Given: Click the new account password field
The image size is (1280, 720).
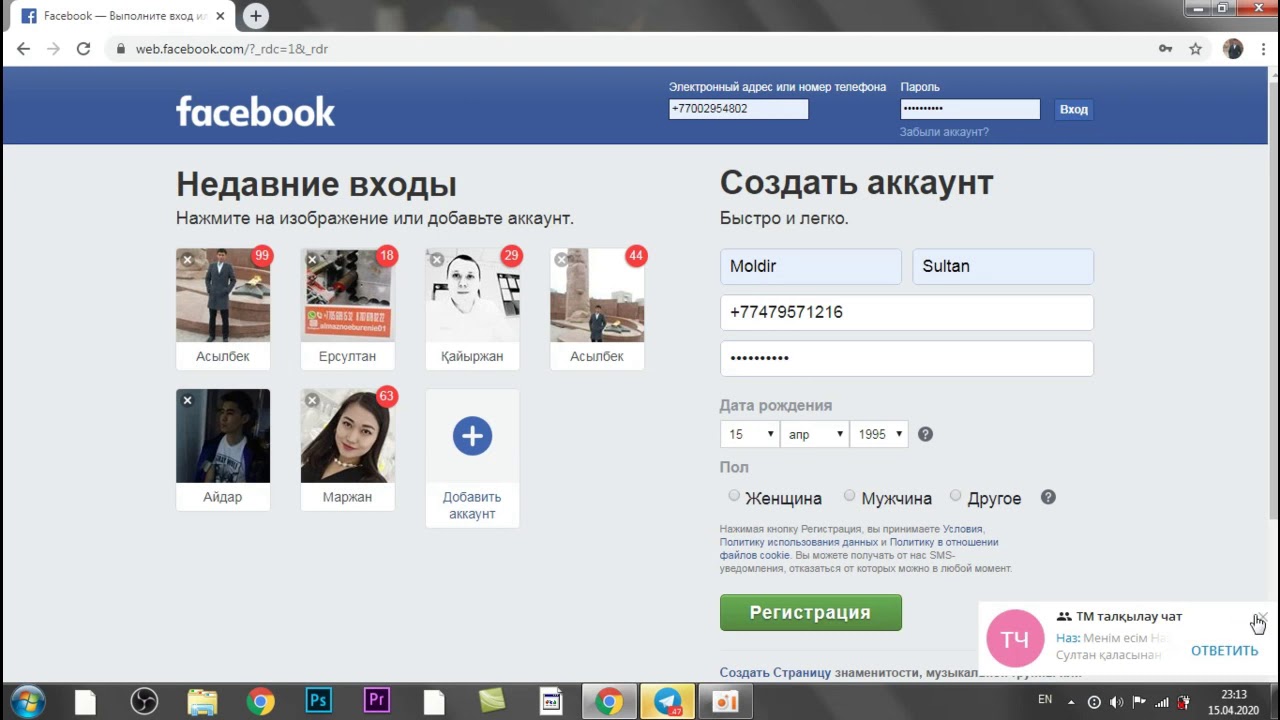Looking at the screenshot, I should pyautogui.click(x=907, y=358).
